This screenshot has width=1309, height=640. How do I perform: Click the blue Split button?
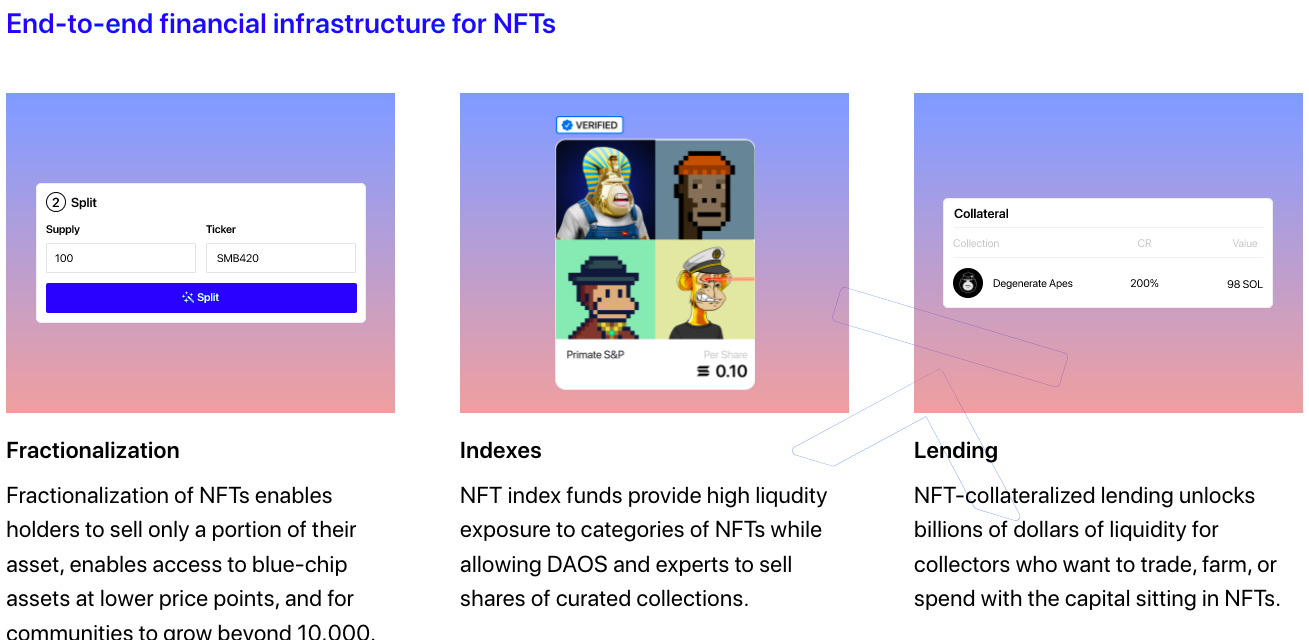tap(201, 298)
